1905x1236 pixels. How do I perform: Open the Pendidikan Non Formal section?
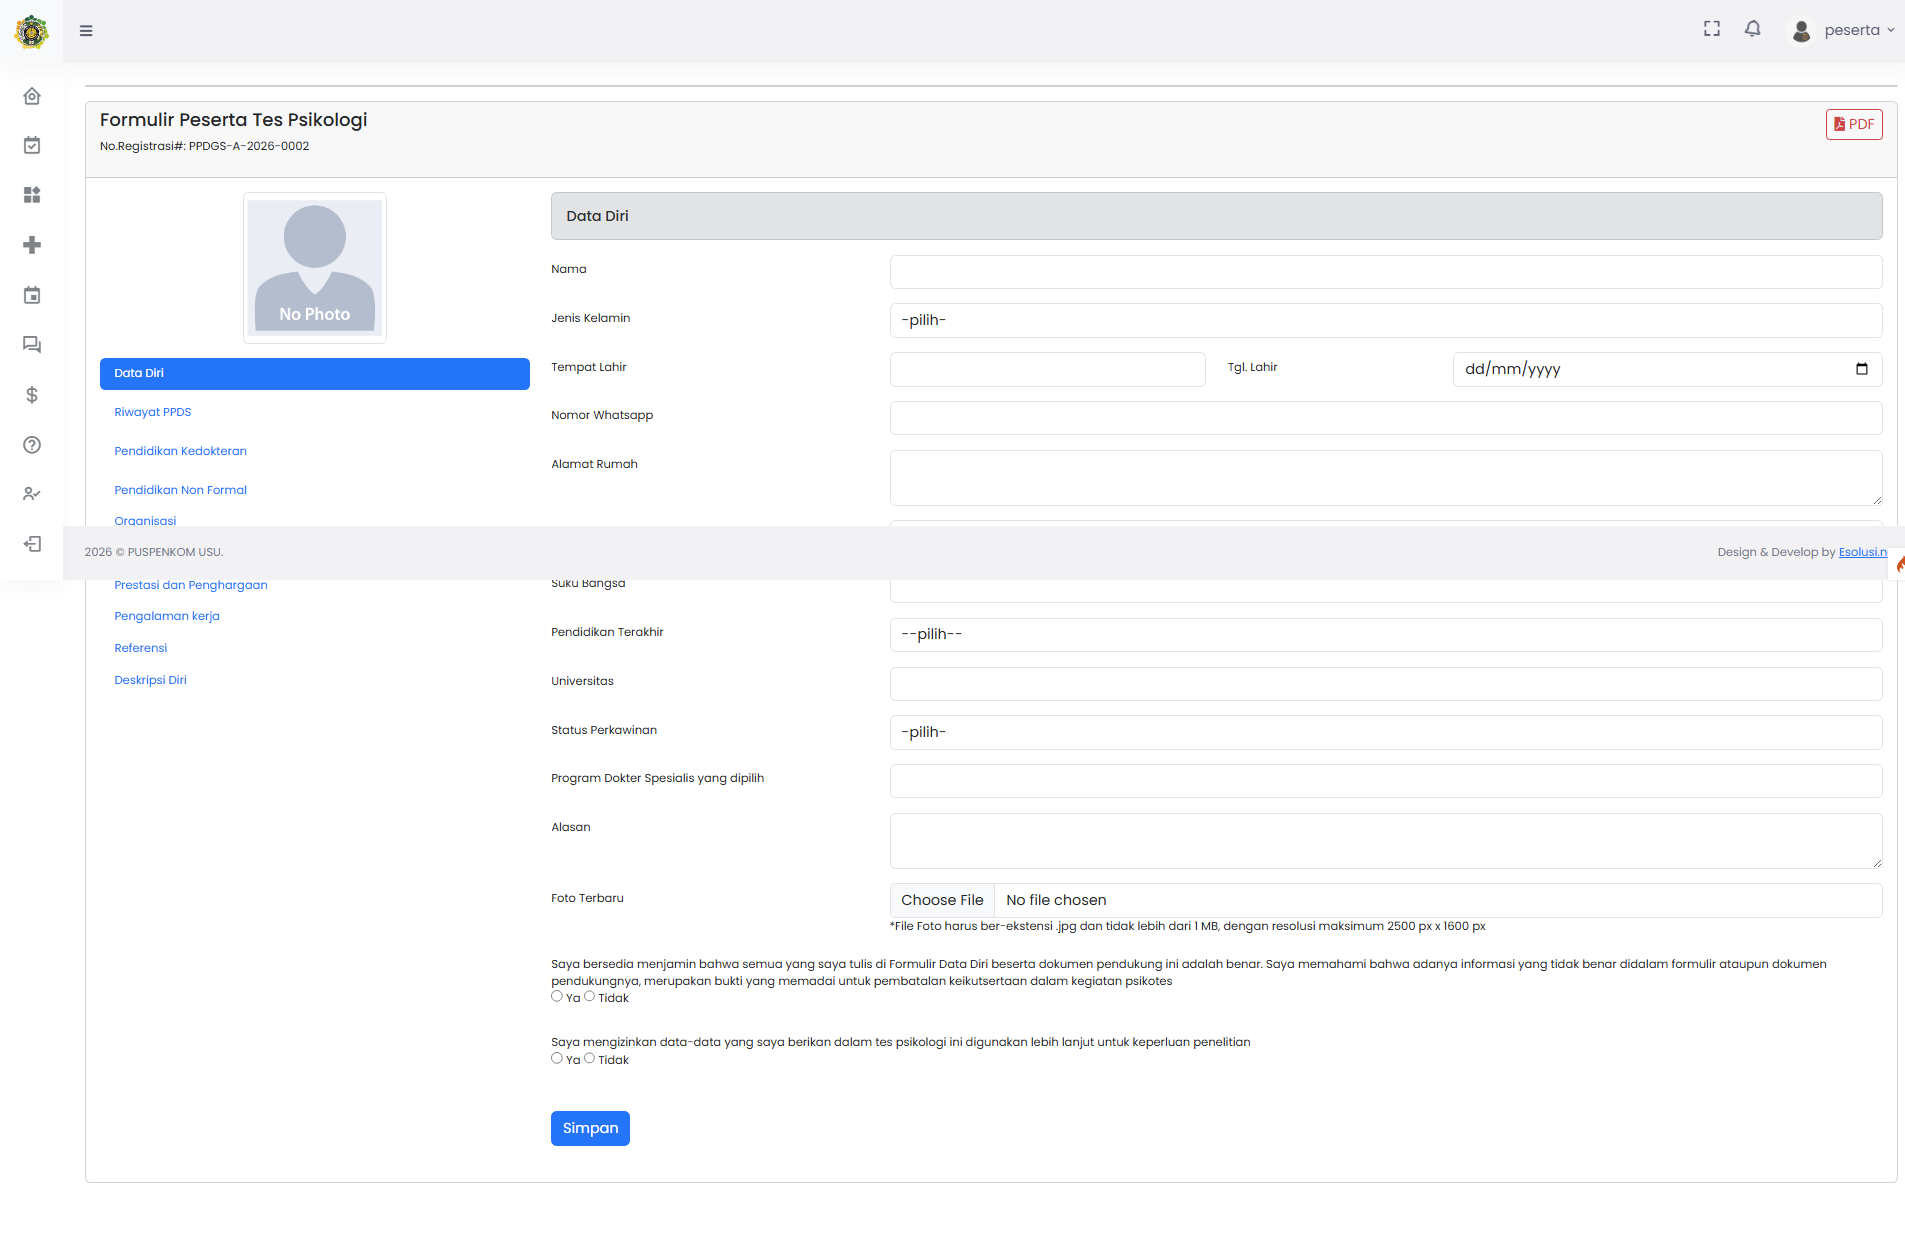[180, 490]
